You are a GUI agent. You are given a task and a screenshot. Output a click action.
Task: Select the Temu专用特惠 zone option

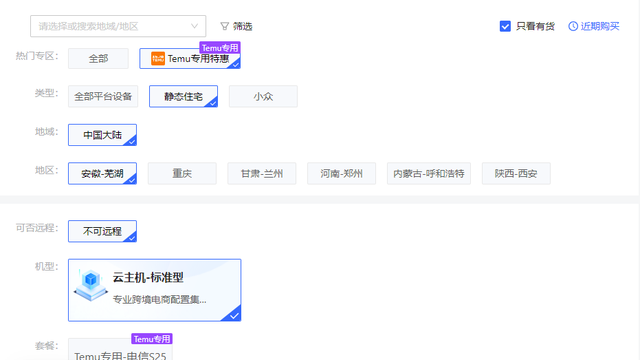(x=190, y=58)
